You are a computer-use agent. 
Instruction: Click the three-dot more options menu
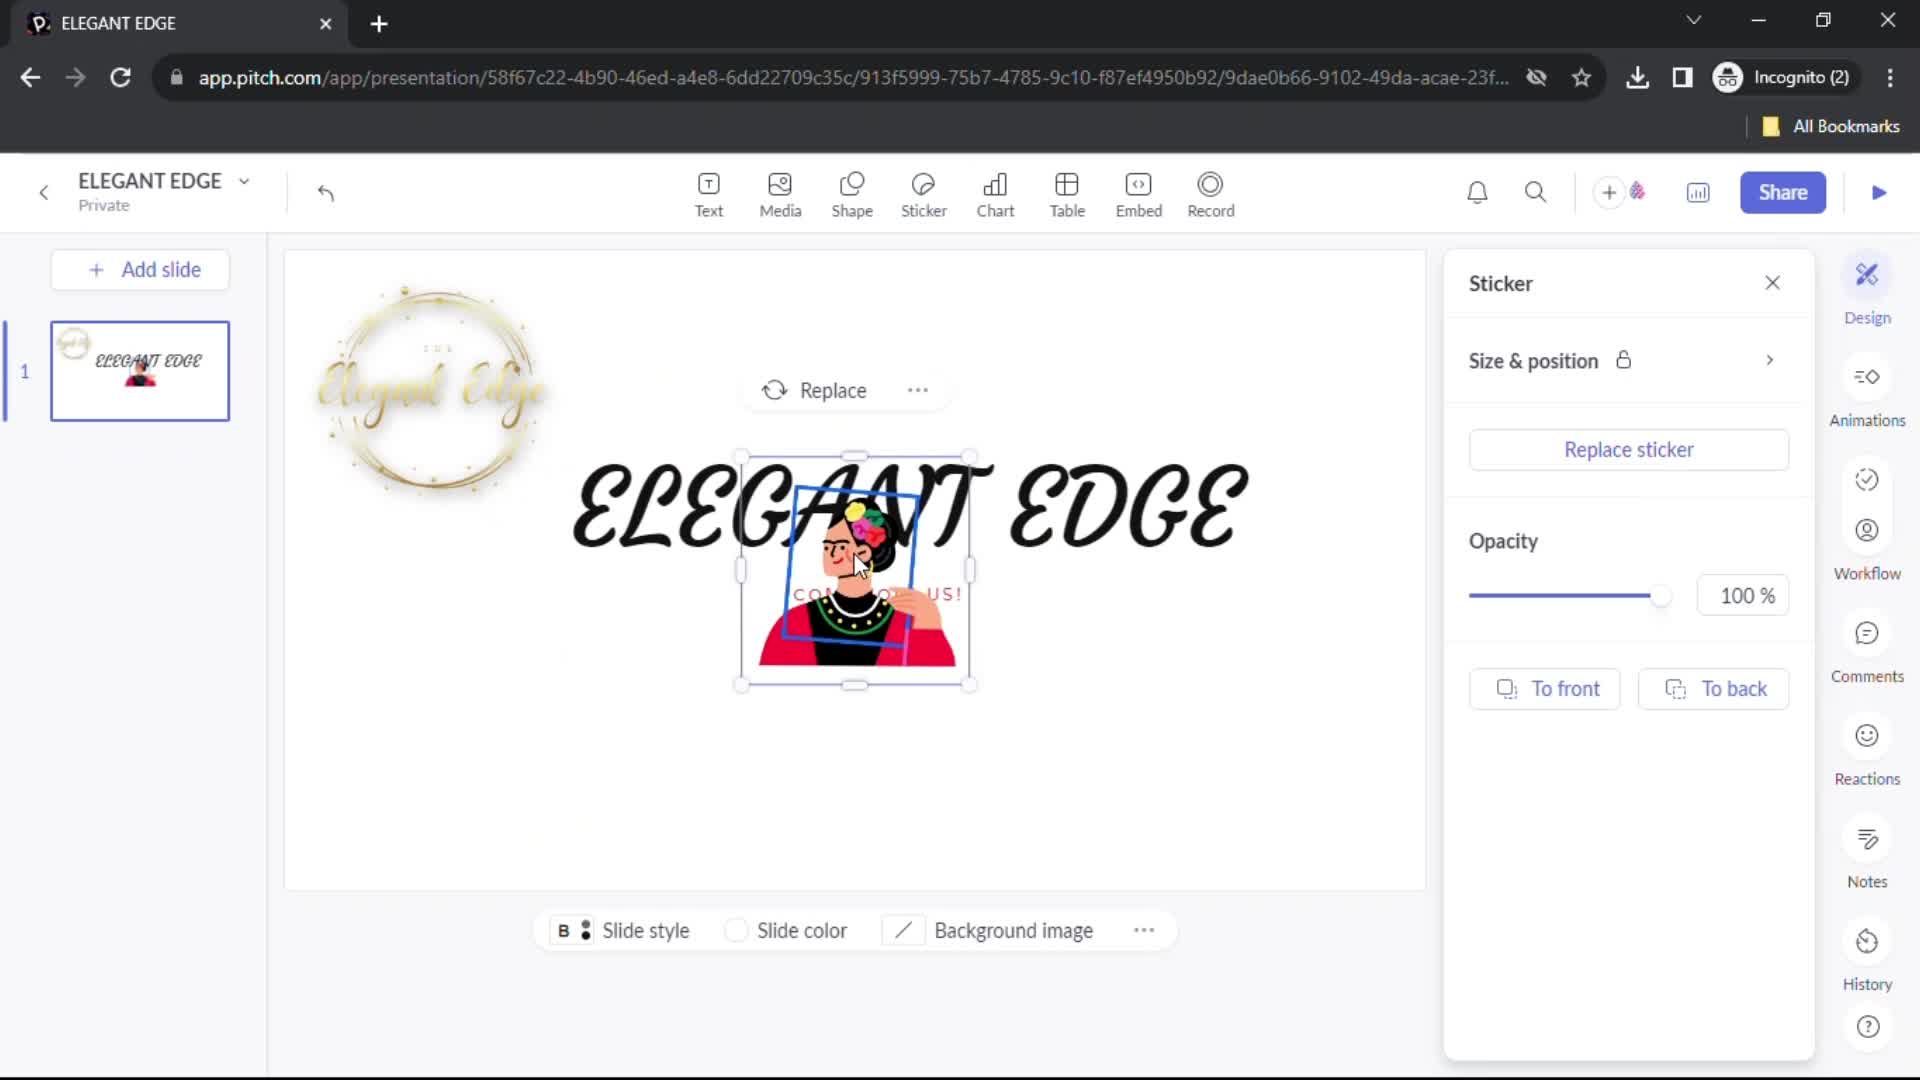[x=918, y=390]
